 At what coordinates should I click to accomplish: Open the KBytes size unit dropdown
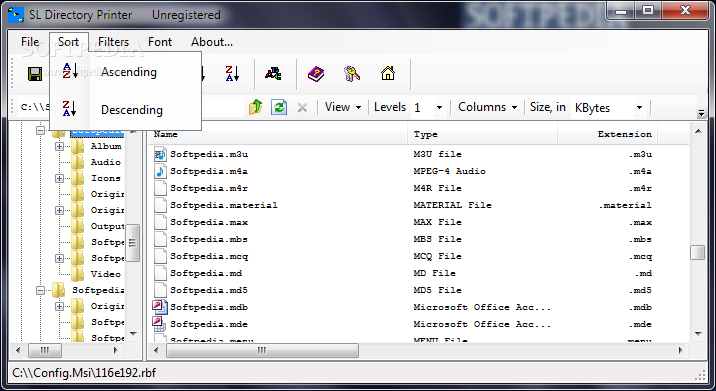pyautogui.click(x=639, y=108)
